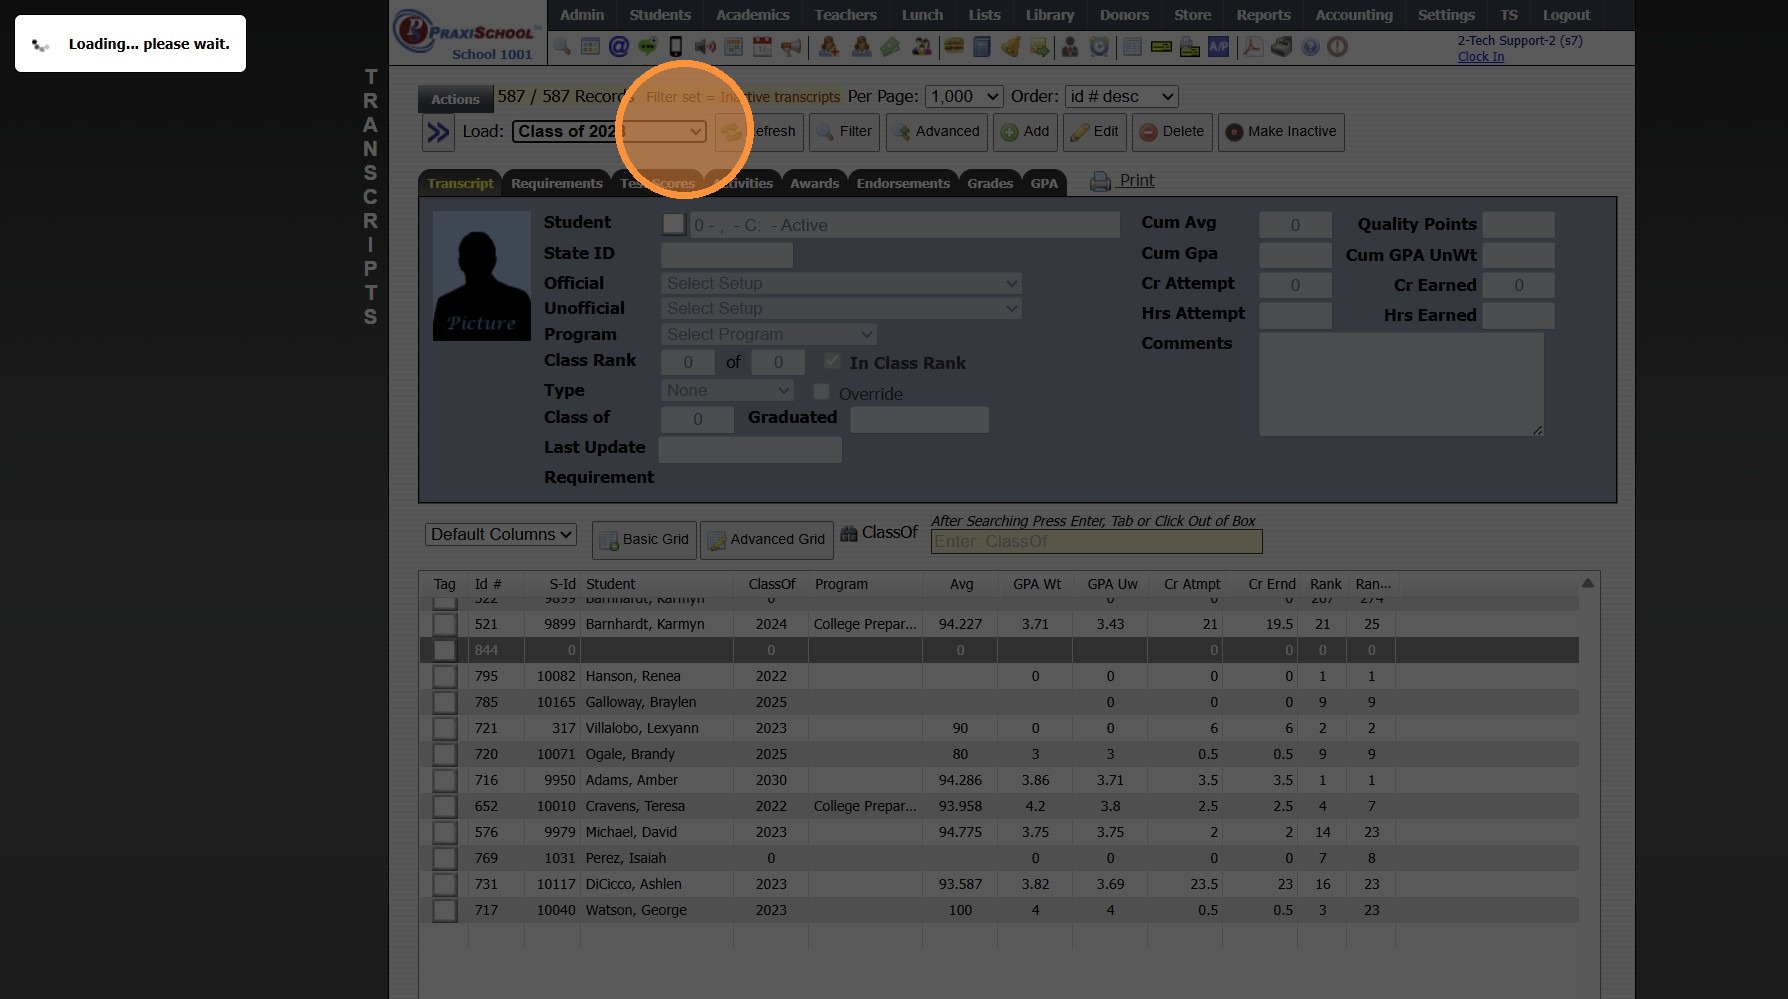Open the Order dropdown showing id # desc
The height and width of the screenshot is (999, 1788).
[1122, 97]
